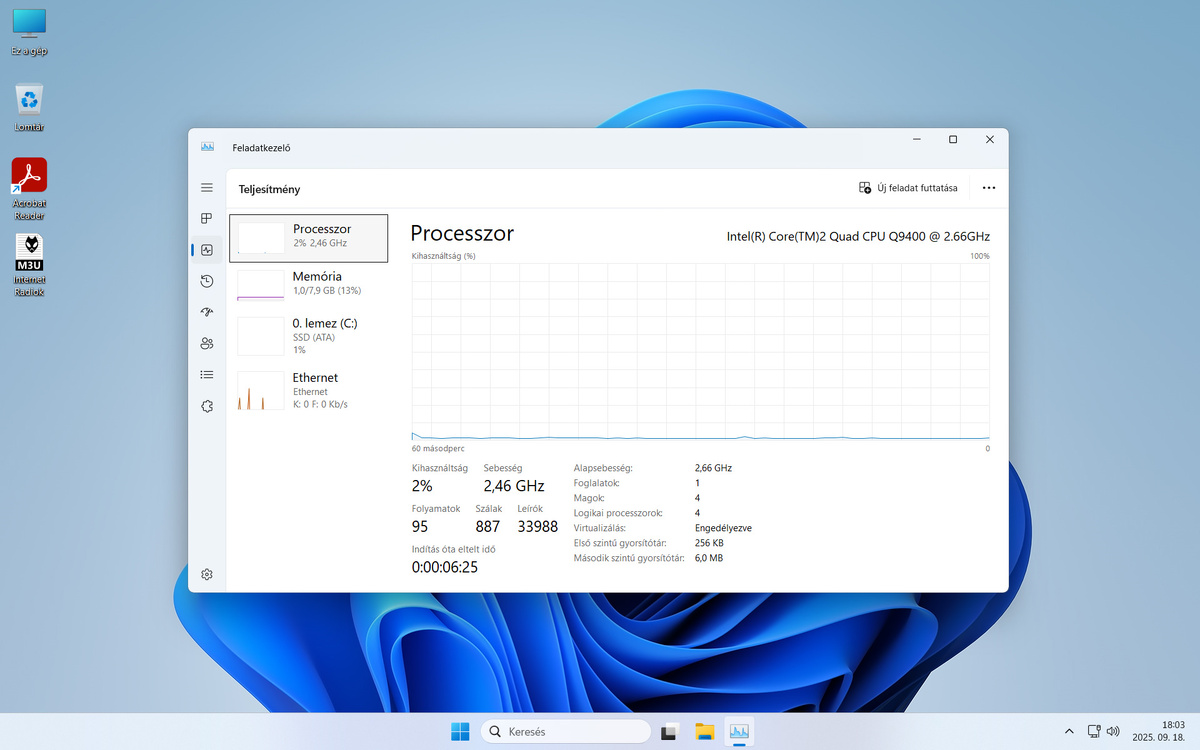The width and height of the screenshot is (1200, 750).
Task: Click the uptime 0:00:06:25 value
Action: click(x=445, y=567)
